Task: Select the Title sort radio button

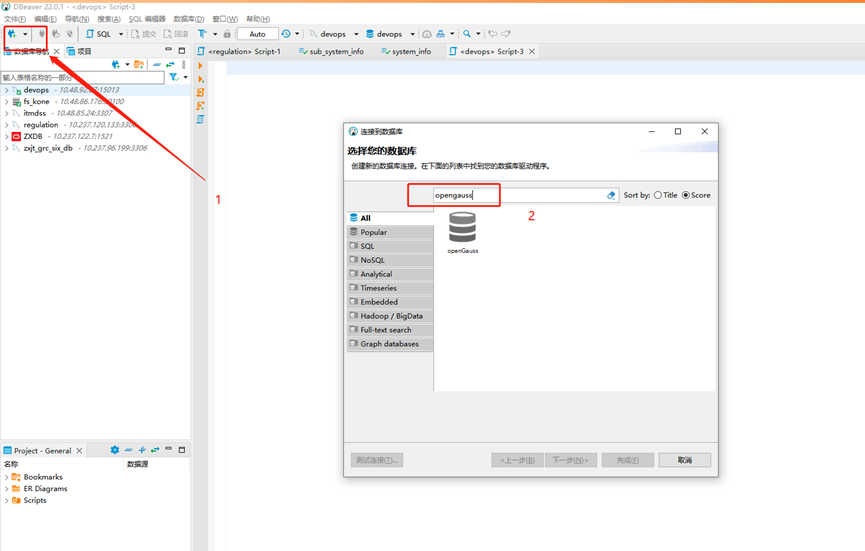Action: pyautogui.click(x=658, y=195)
